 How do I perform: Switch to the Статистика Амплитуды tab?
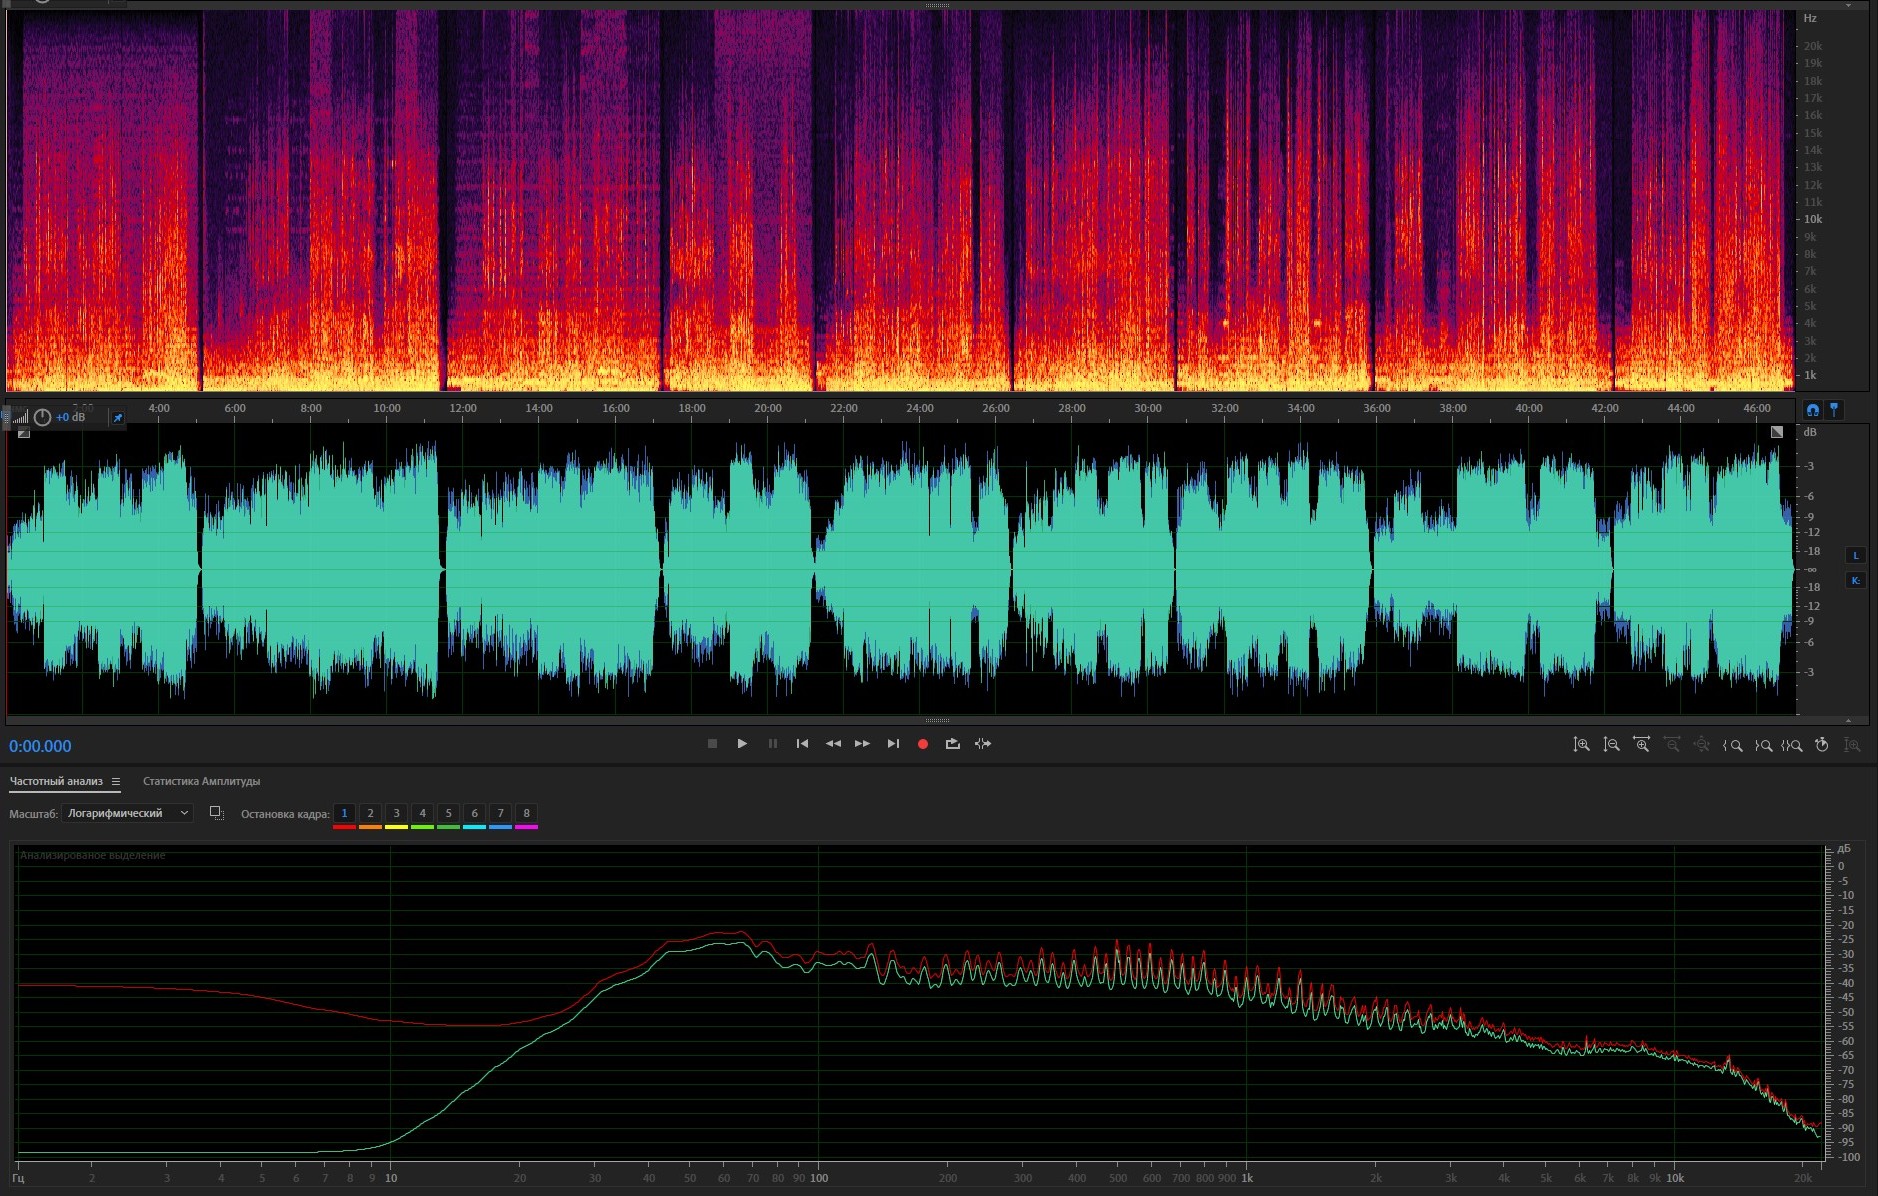[x=201, y=782]
